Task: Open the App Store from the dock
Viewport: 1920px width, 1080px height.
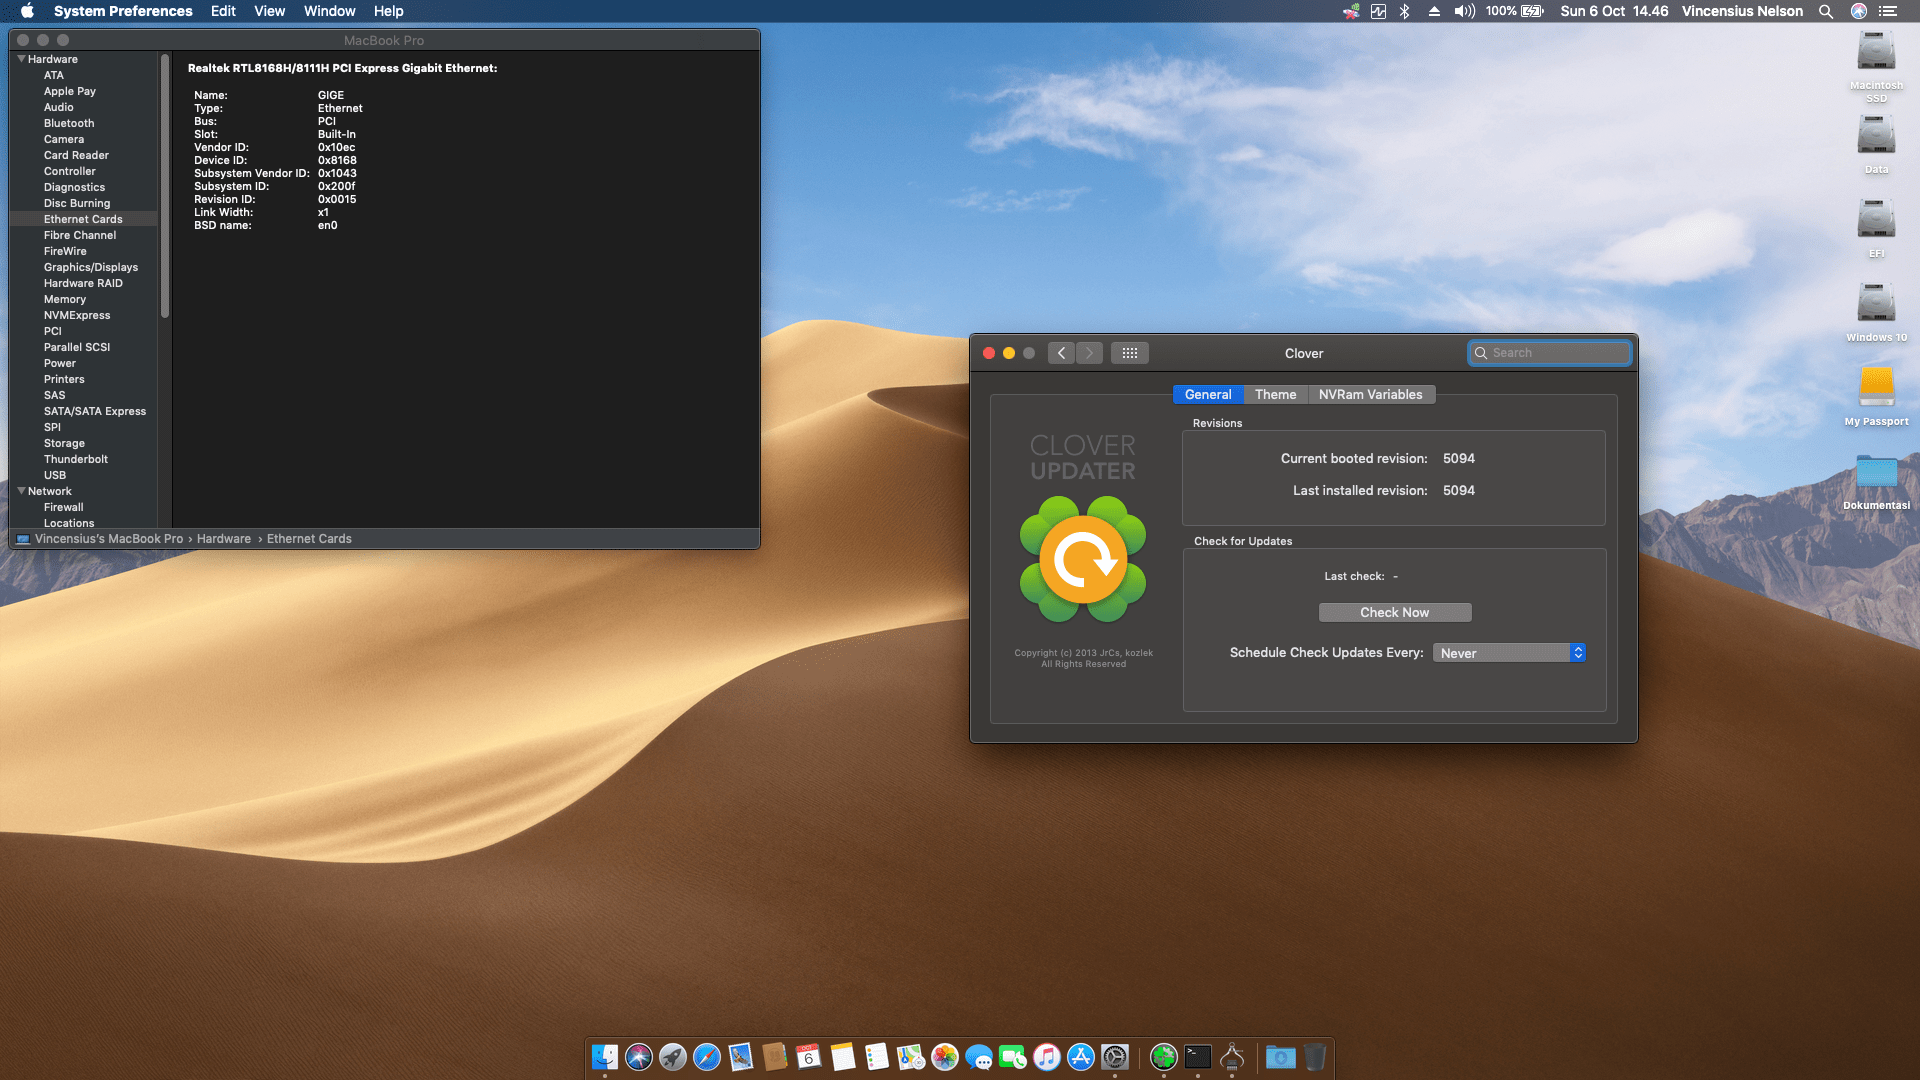Action: click(x=1081, y=1057)
